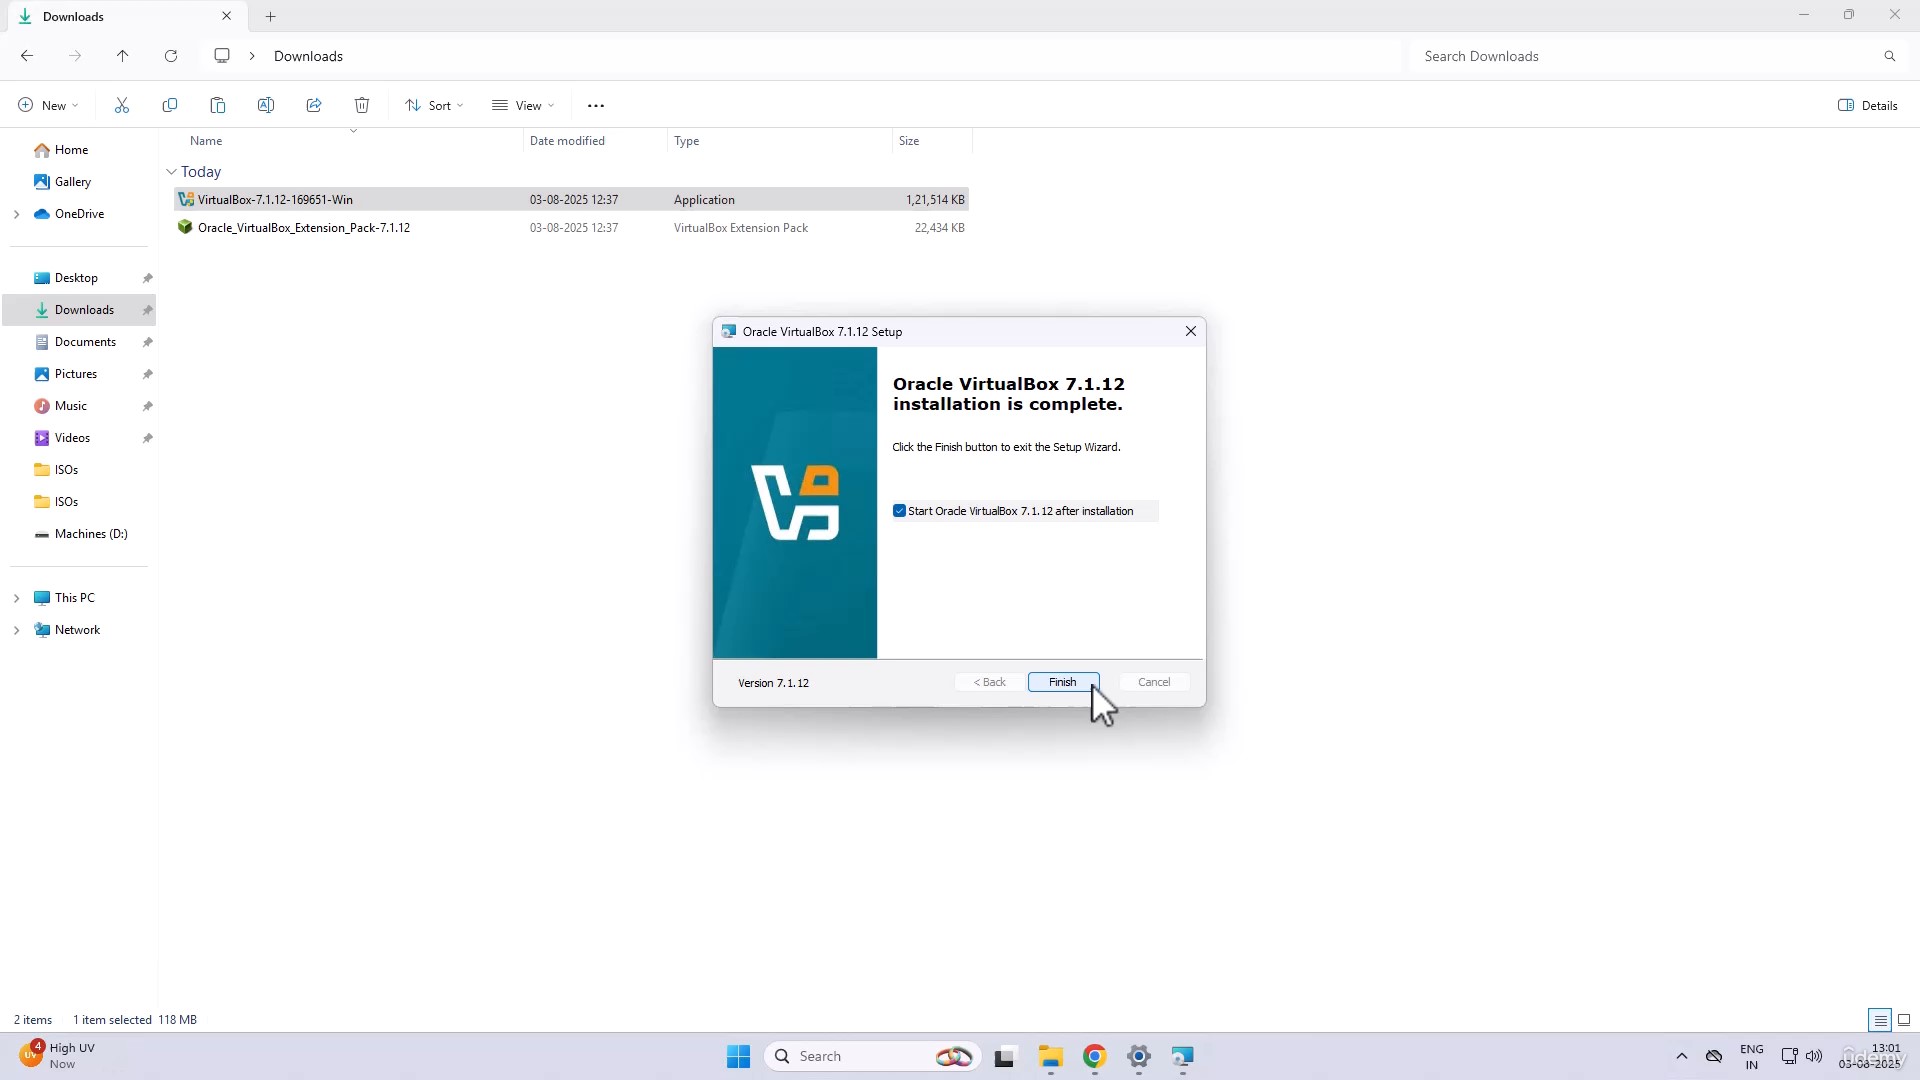Open Videos in the navigation pane
This screenshot has width=1920, height=1080.
pos(72,438)
